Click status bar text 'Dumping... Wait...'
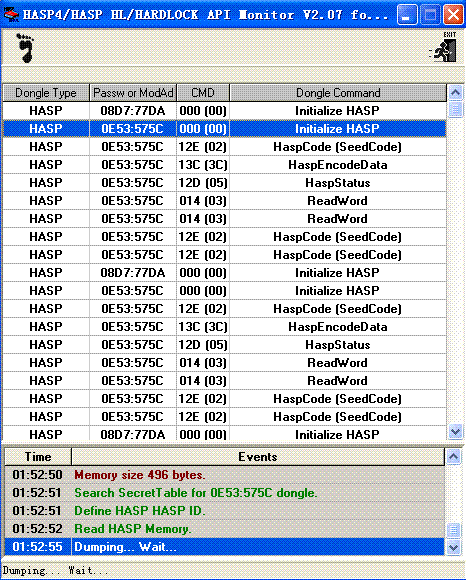This screenshot has width=466, height=580. pyautogui.click(x=55, y=570)
